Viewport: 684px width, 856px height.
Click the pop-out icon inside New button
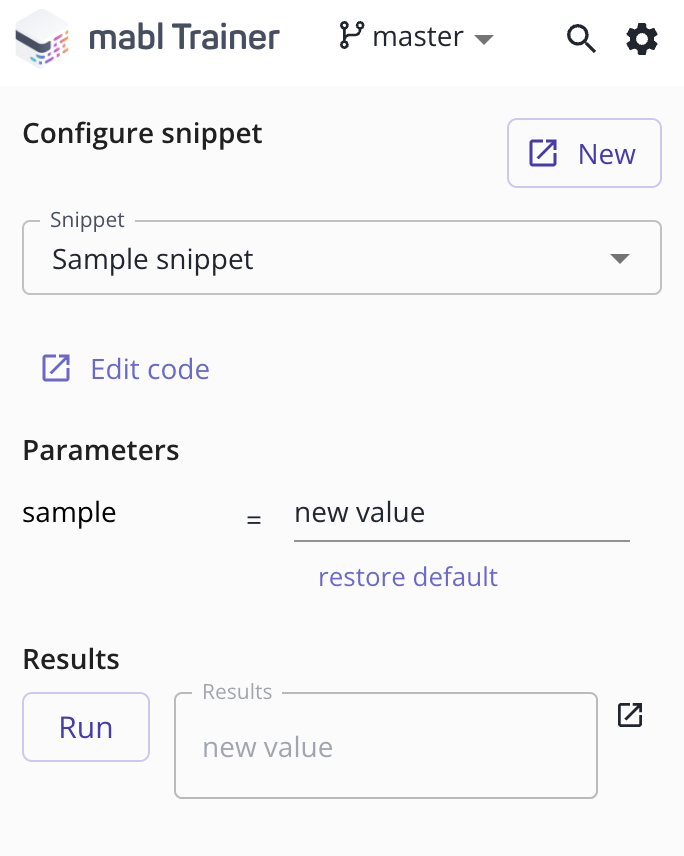pyautogui.click(x=543, y=153)
